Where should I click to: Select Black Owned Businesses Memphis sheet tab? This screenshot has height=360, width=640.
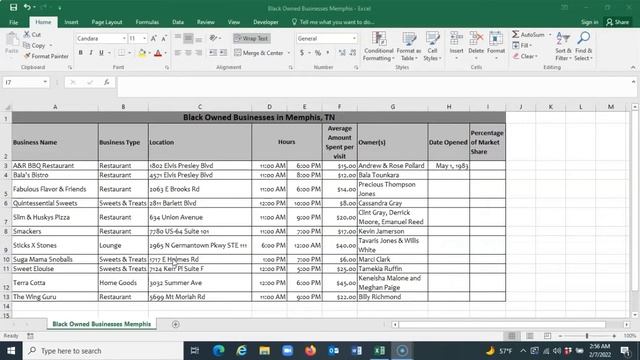[x=101, y=324]
